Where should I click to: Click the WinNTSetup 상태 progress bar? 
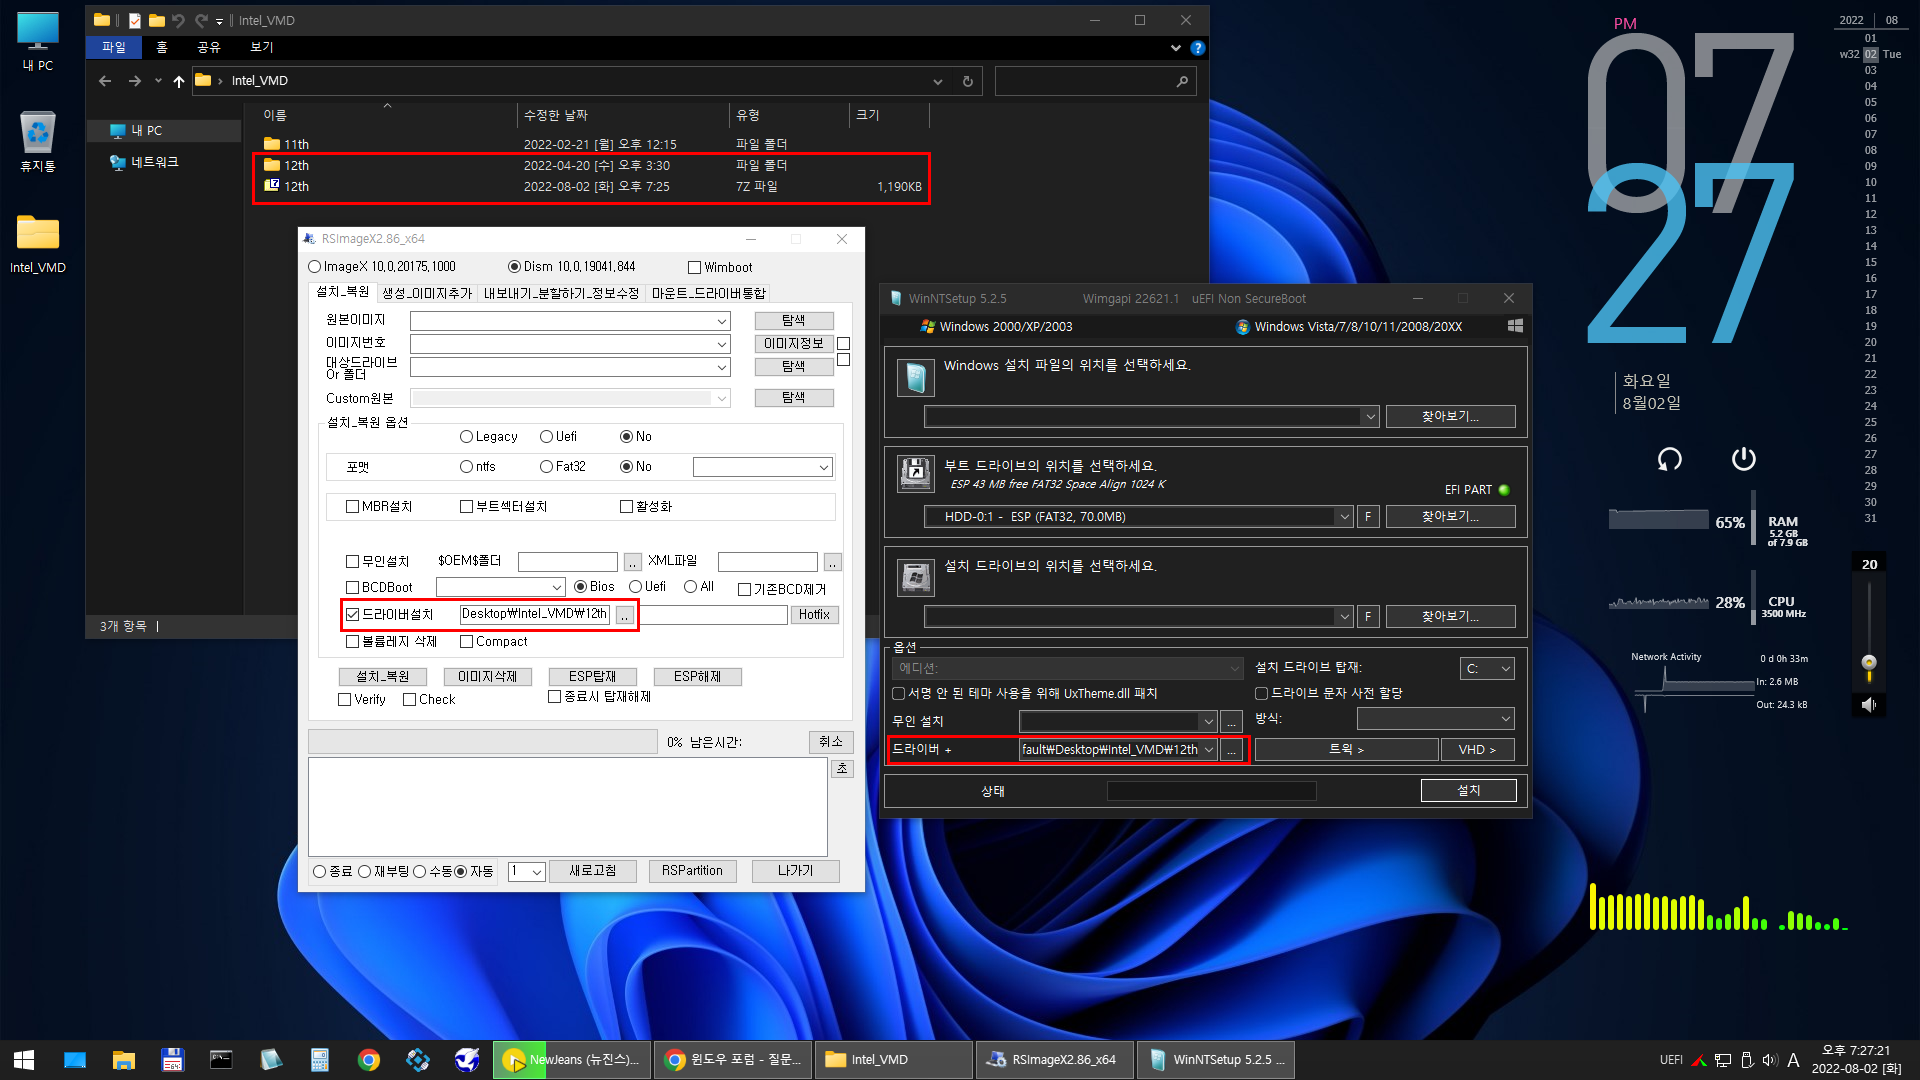(1211, 792)
